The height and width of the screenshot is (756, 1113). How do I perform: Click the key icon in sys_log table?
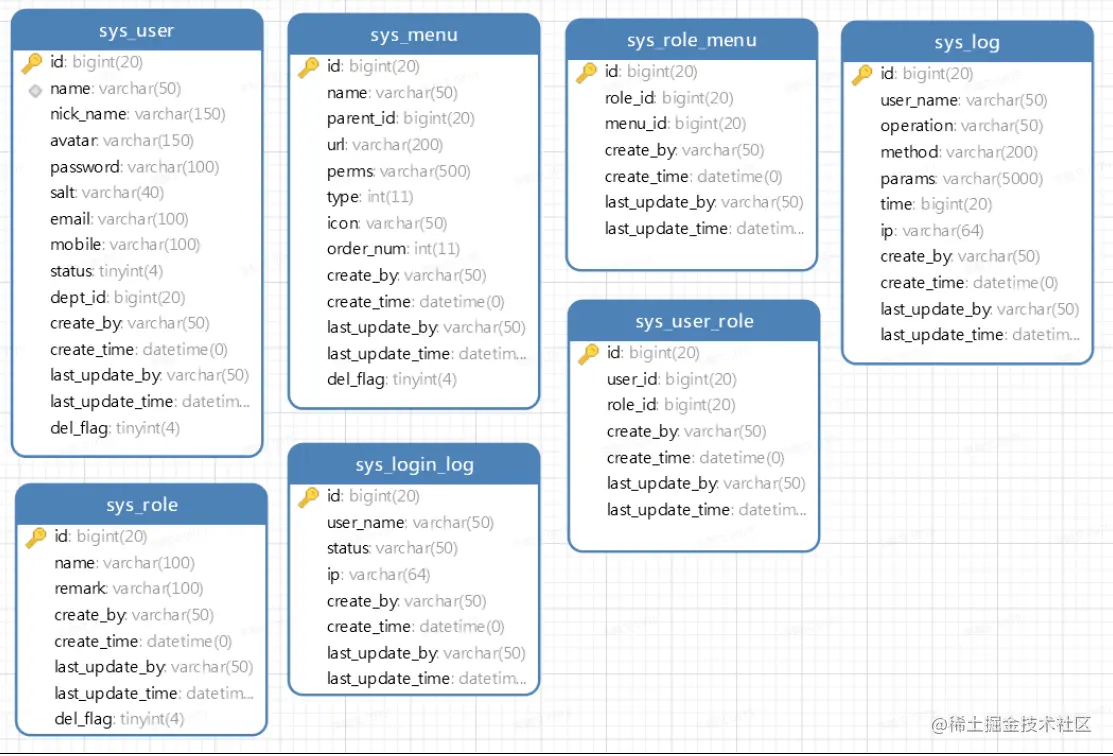click(862, 75)
